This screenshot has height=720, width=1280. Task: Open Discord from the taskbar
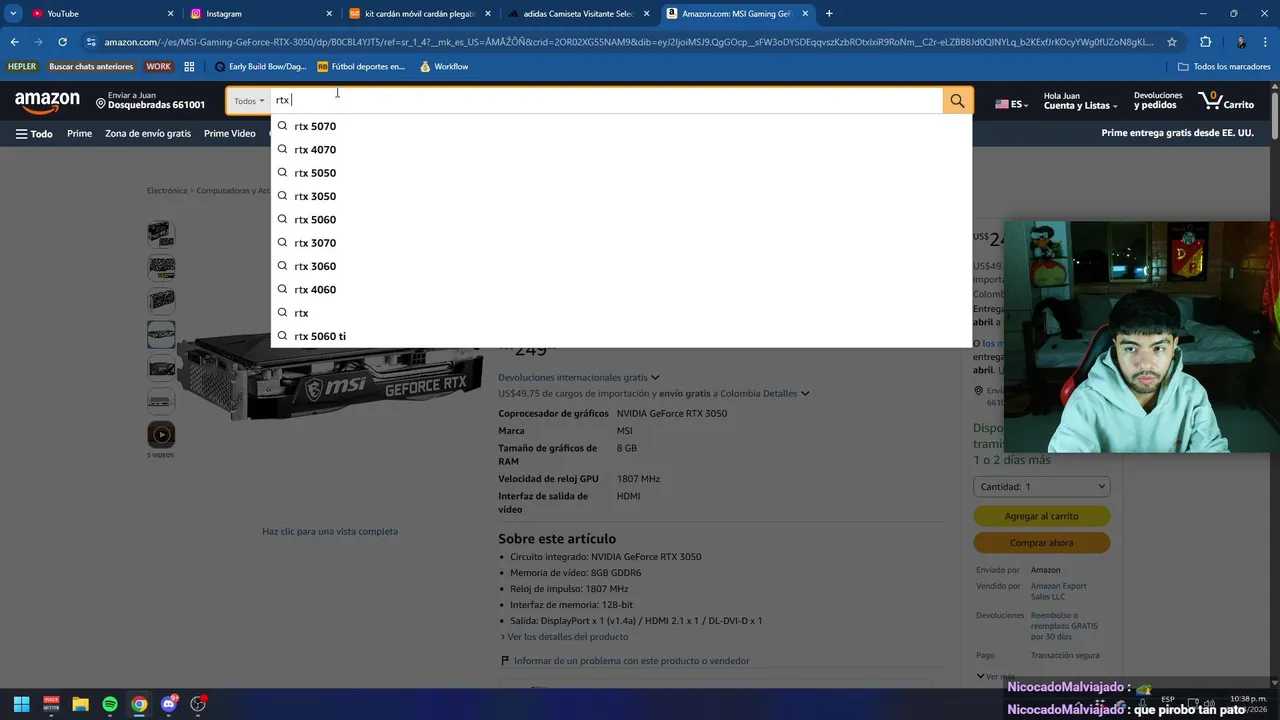(x=169, y=704)
